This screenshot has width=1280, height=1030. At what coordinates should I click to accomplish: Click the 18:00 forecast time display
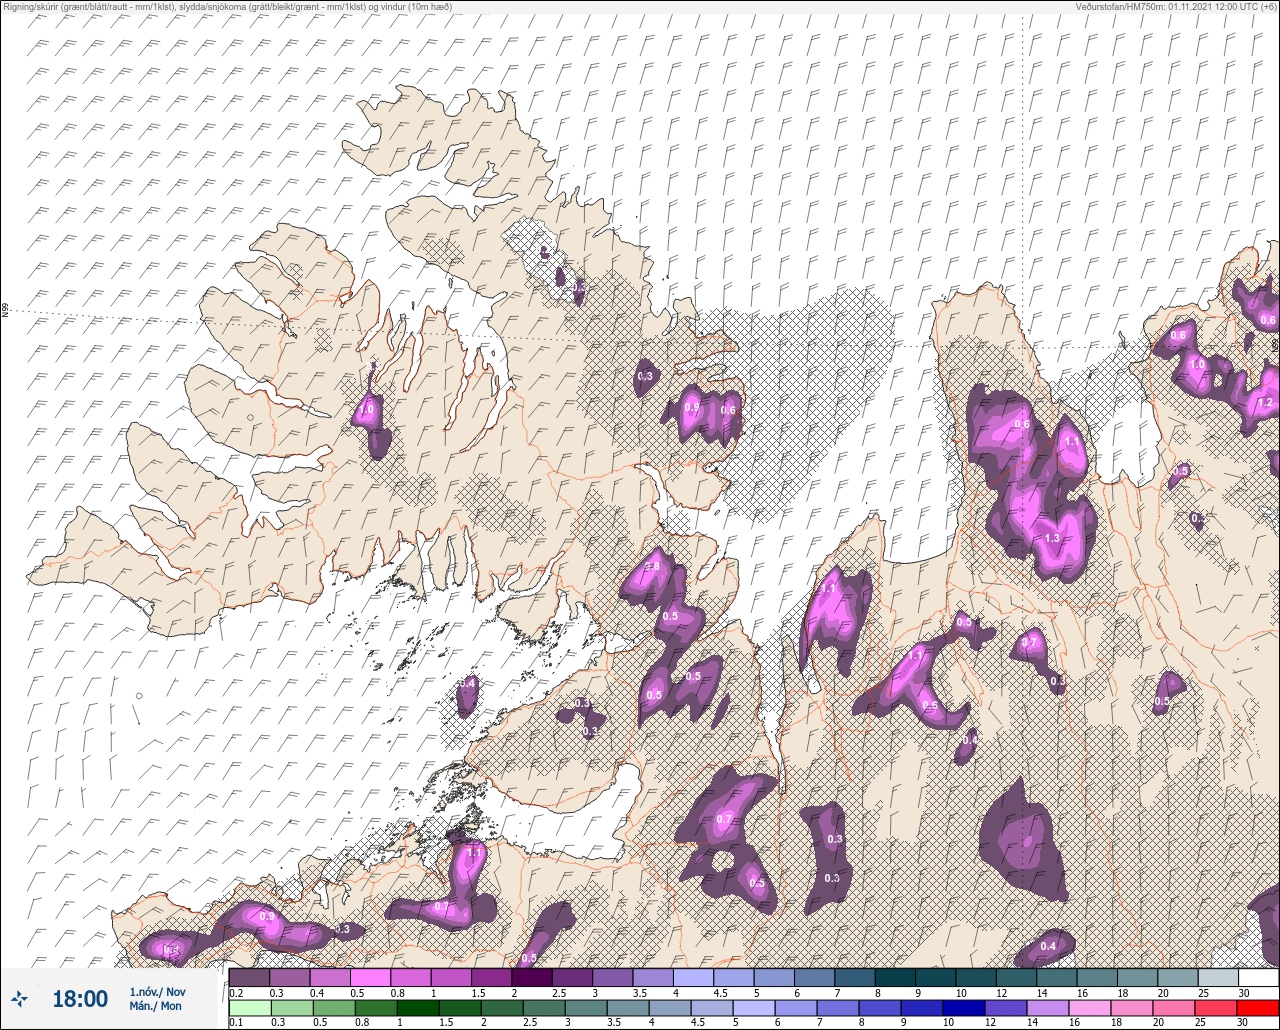click(80, 999)
